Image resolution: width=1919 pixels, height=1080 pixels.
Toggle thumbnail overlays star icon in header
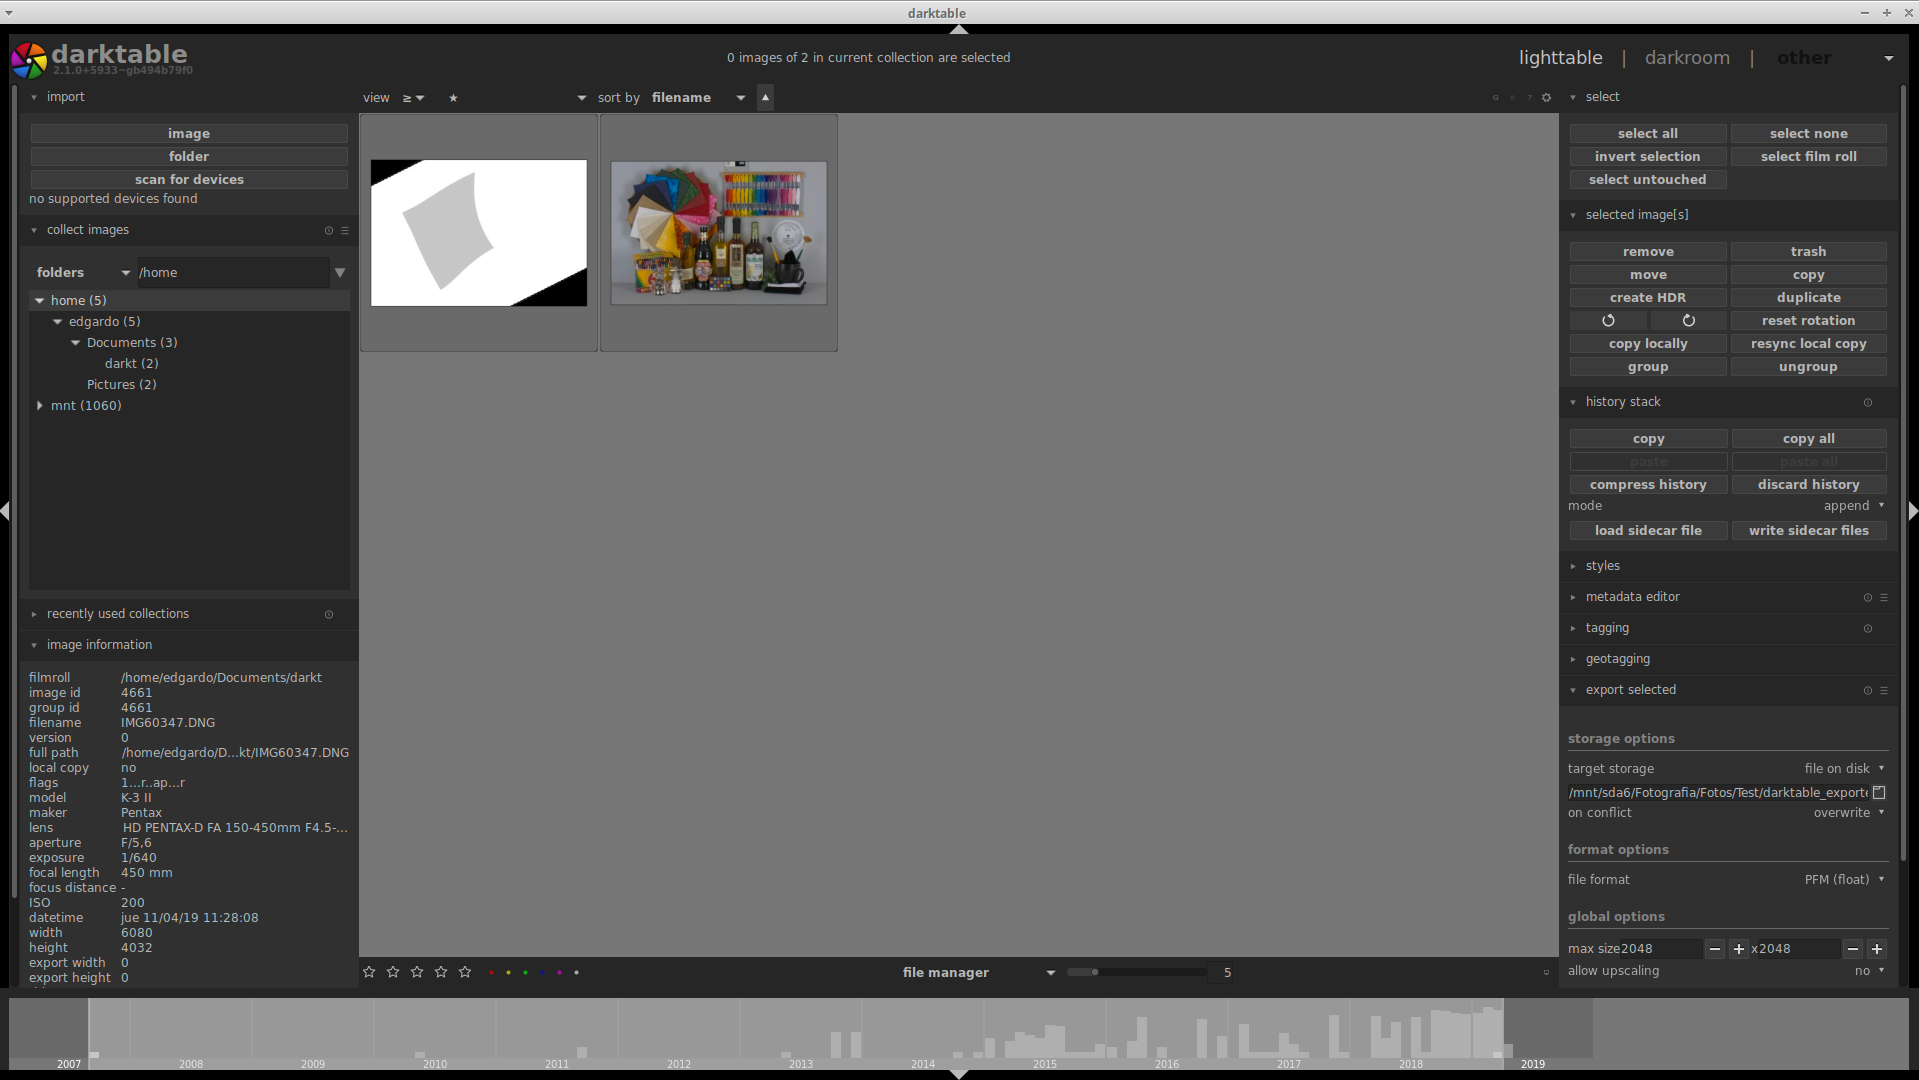pyautogui.click(x=1513, y=98)
